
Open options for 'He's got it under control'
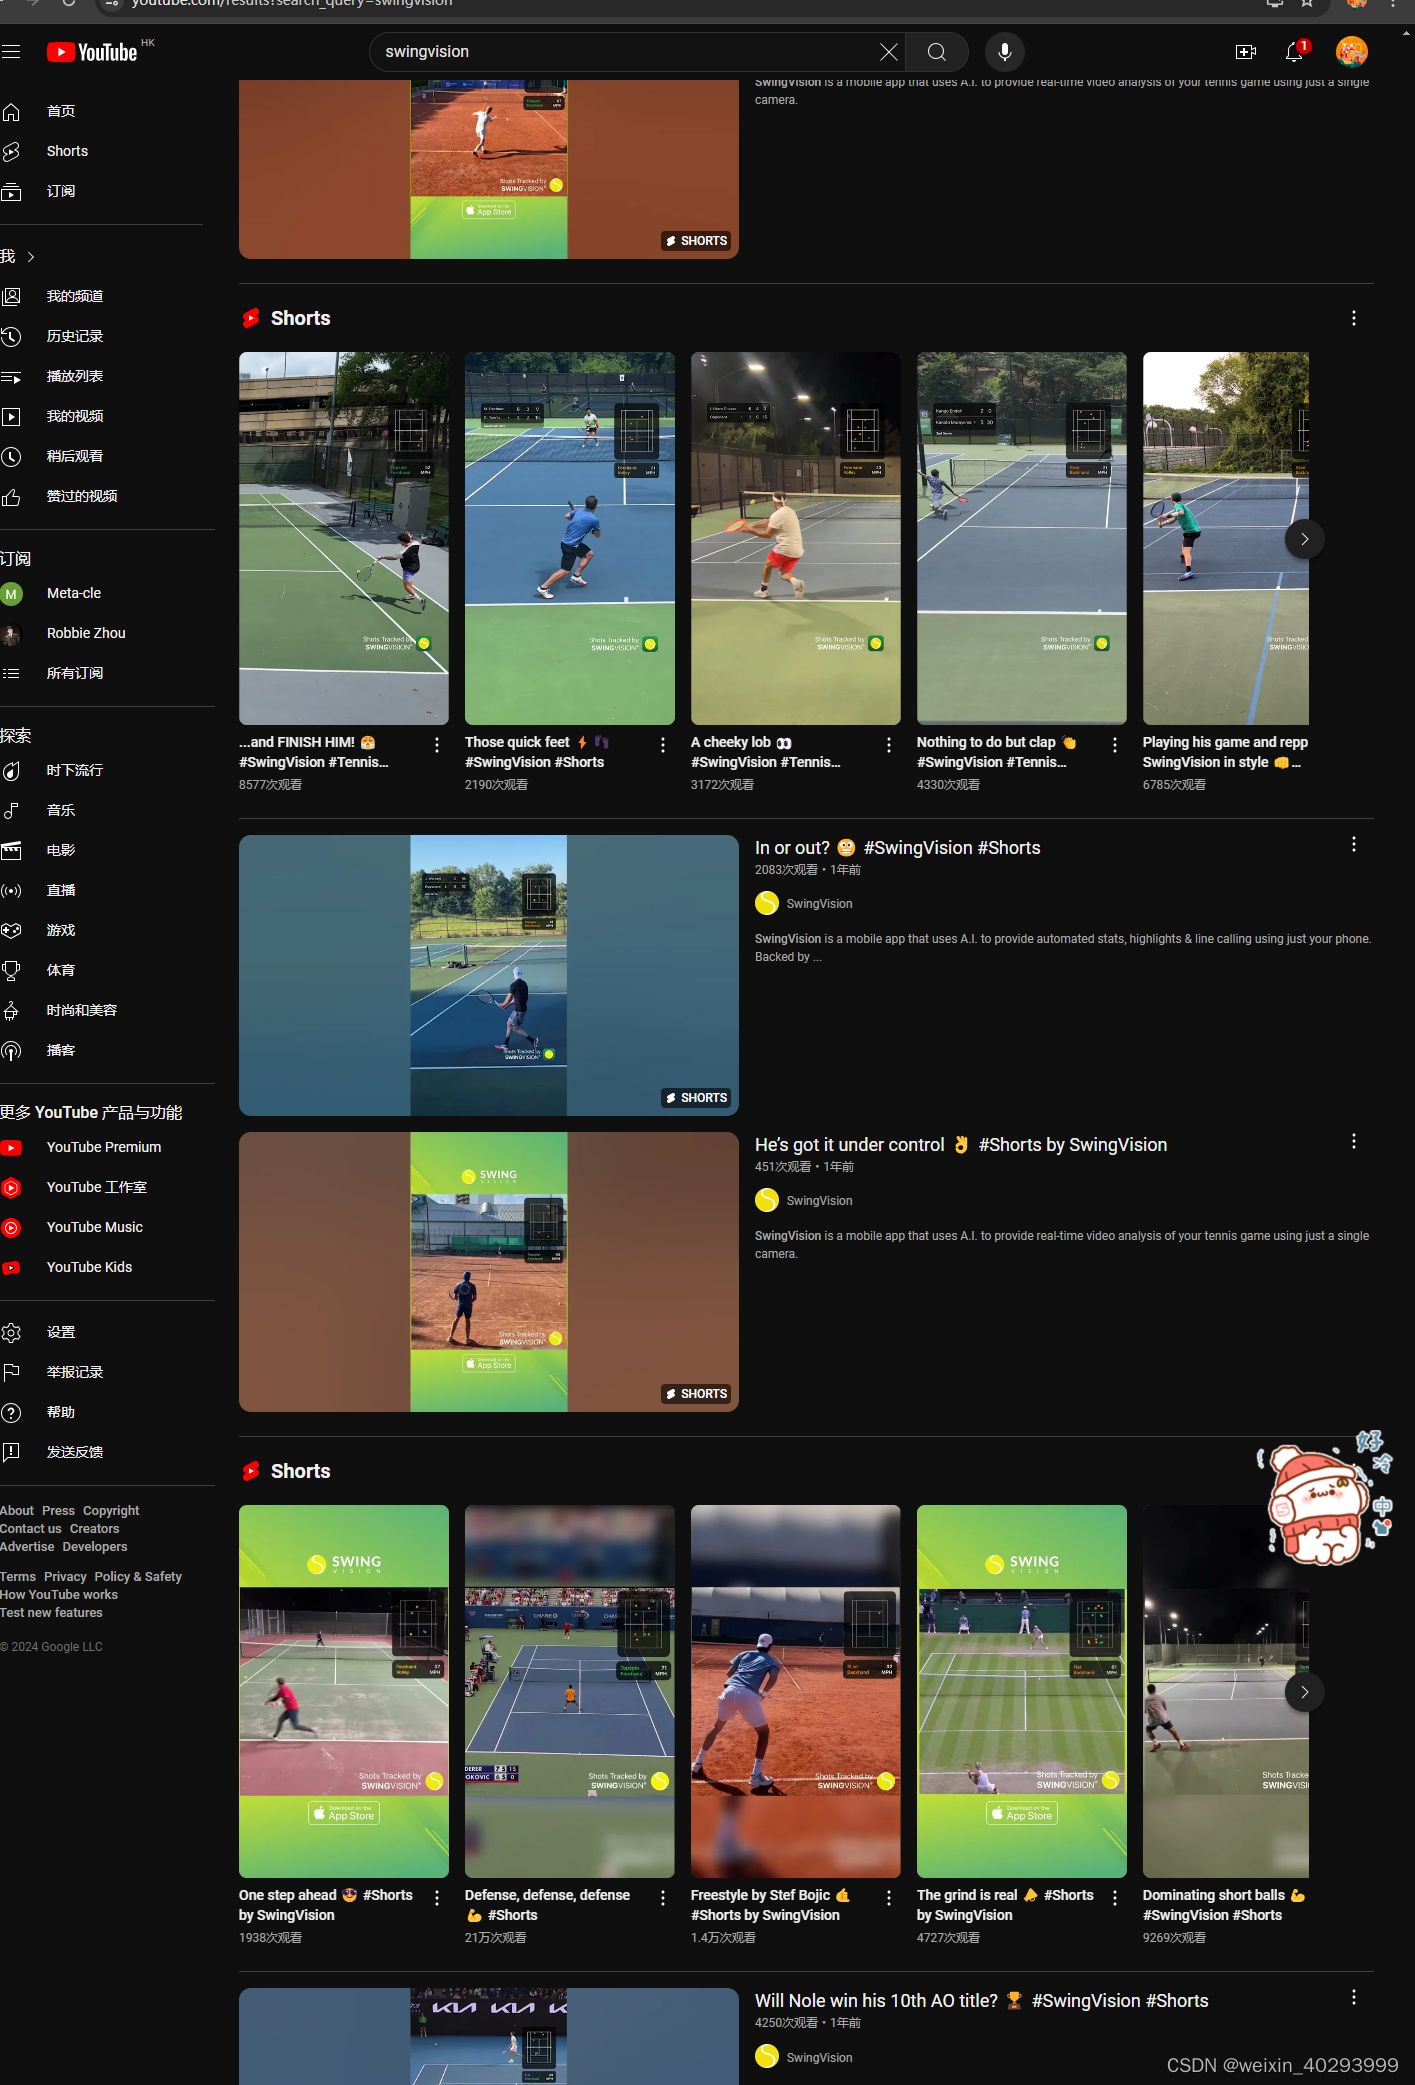click(1354, 1142)
